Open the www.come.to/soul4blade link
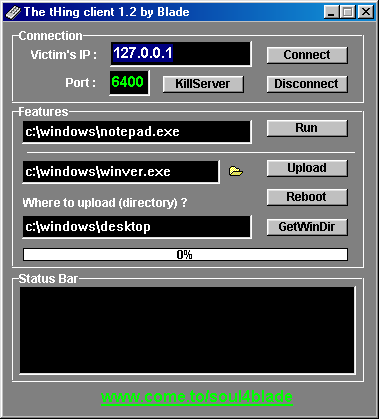The width and height of the screenshot is (379, 419). click(197, 397)
